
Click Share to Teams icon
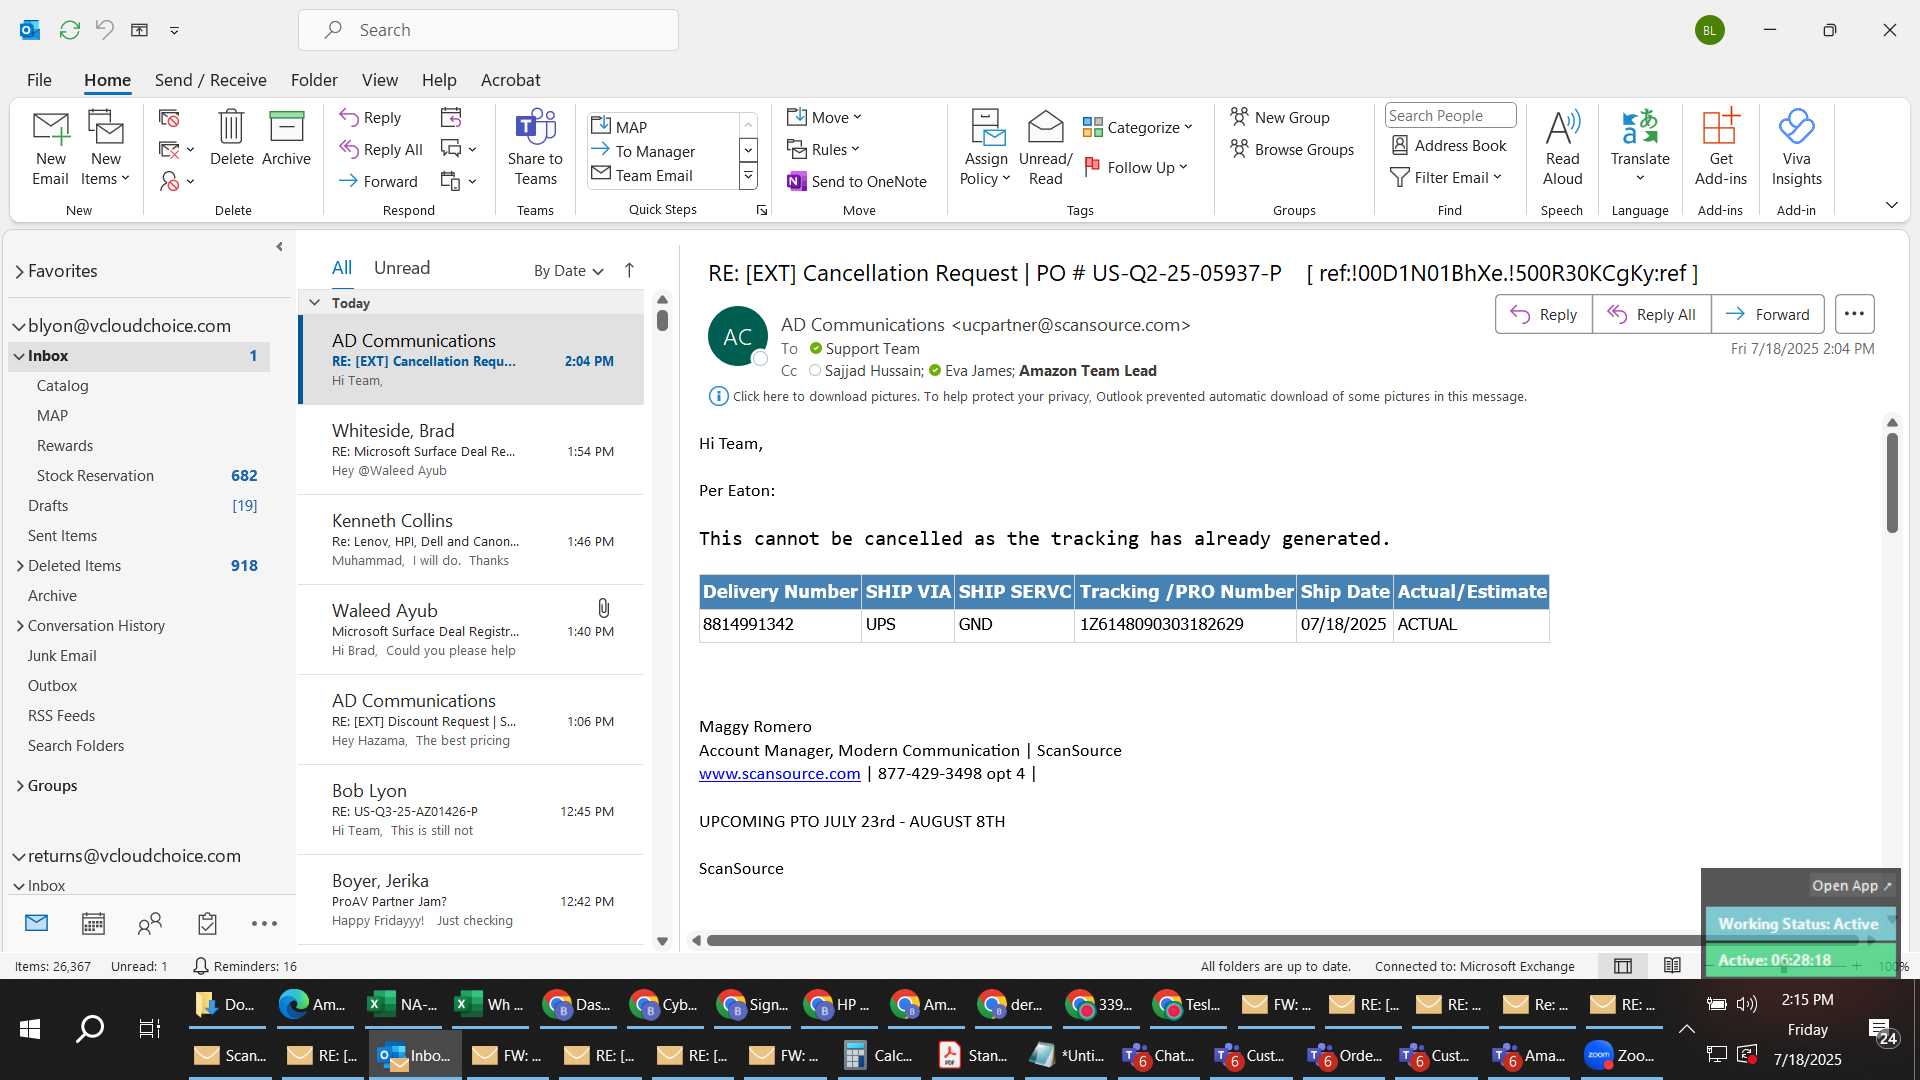click(x=535, y=148)
